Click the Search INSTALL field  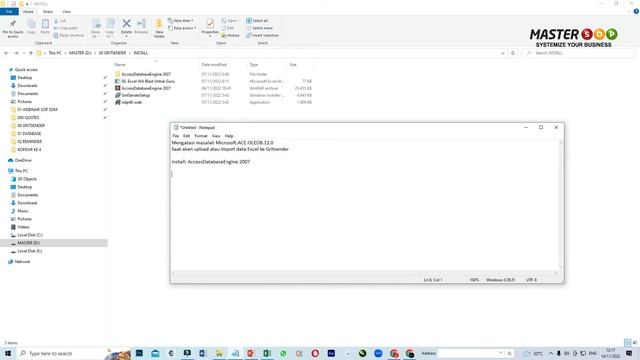(580, 53)
